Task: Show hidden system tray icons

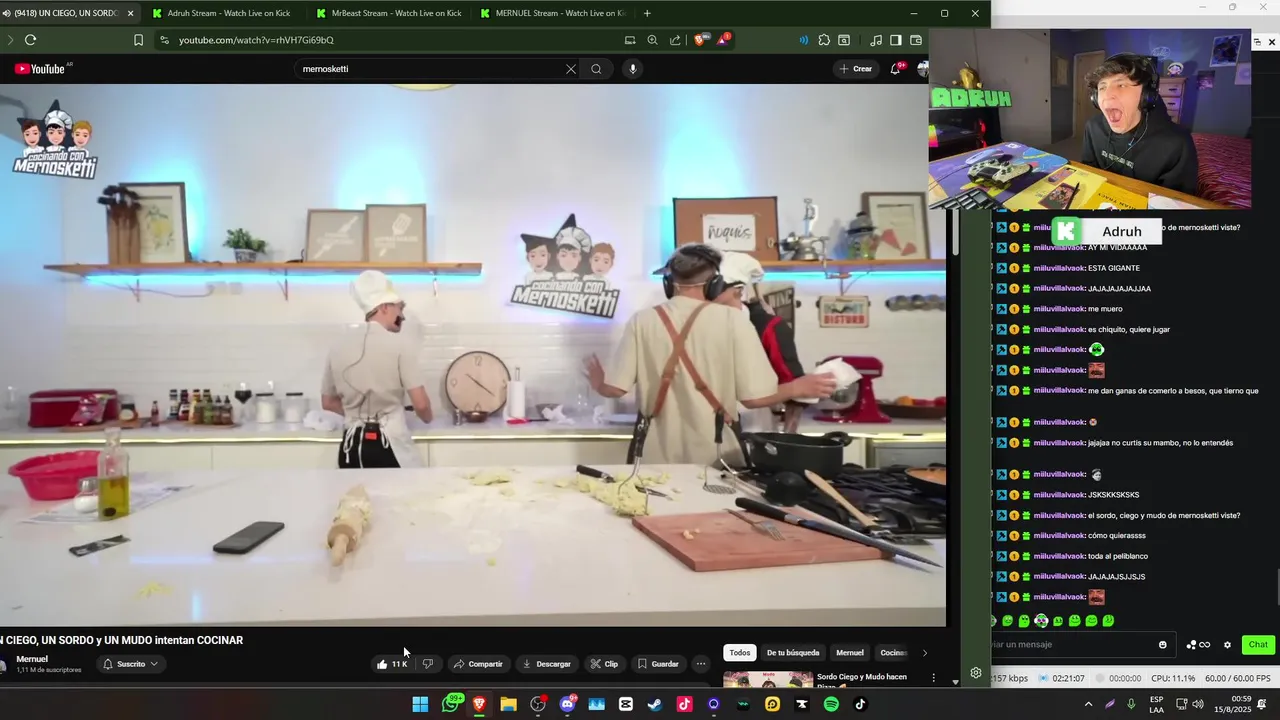Action: point(1088,704)
